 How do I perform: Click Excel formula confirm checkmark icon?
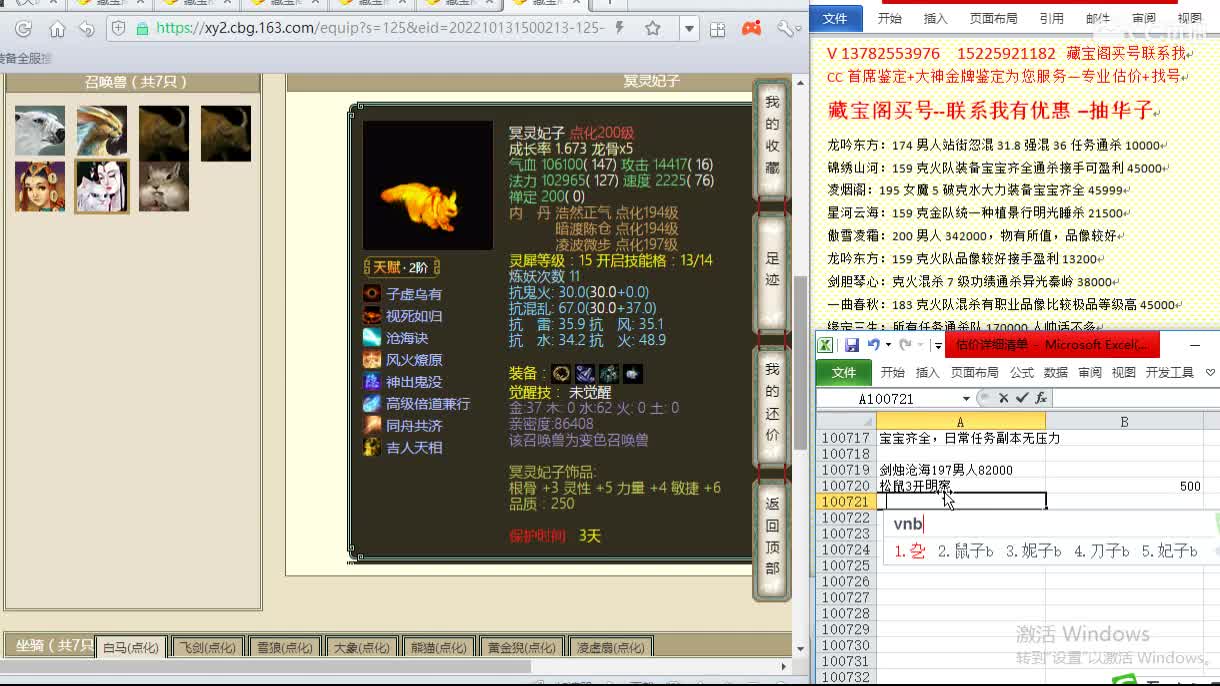click(x=1022, y=398)
